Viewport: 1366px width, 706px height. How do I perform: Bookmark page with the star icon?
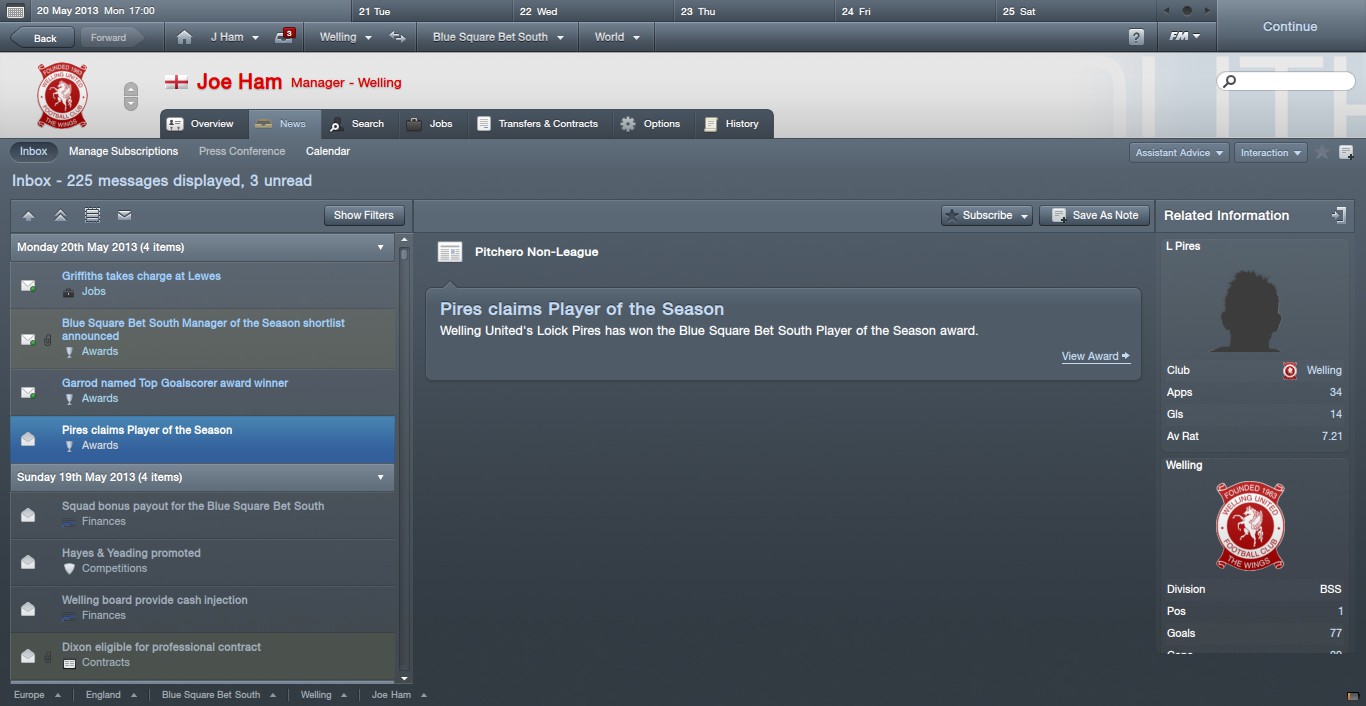[x=1321, y=152]
